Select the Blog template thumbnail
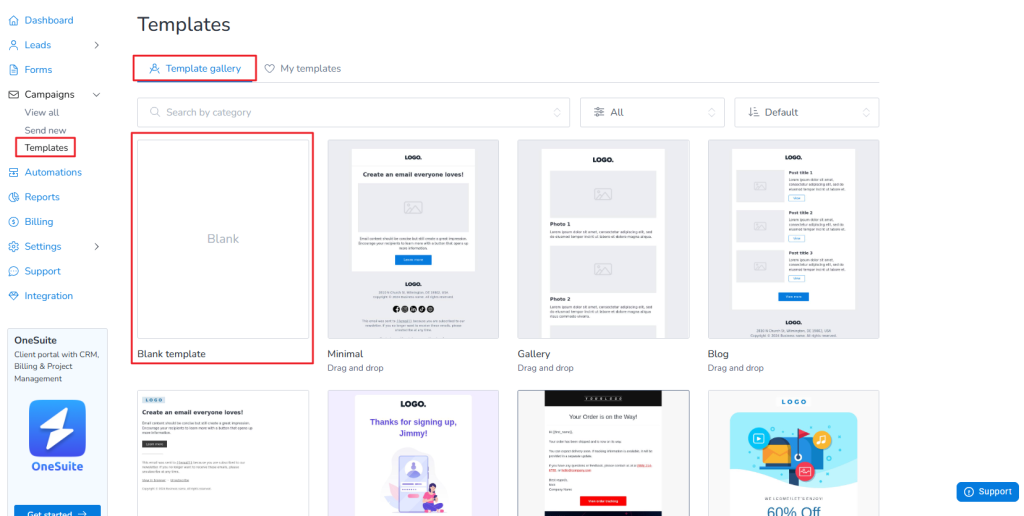Image resolution: width=1024 pixels, height=516 pixels. 793,239
